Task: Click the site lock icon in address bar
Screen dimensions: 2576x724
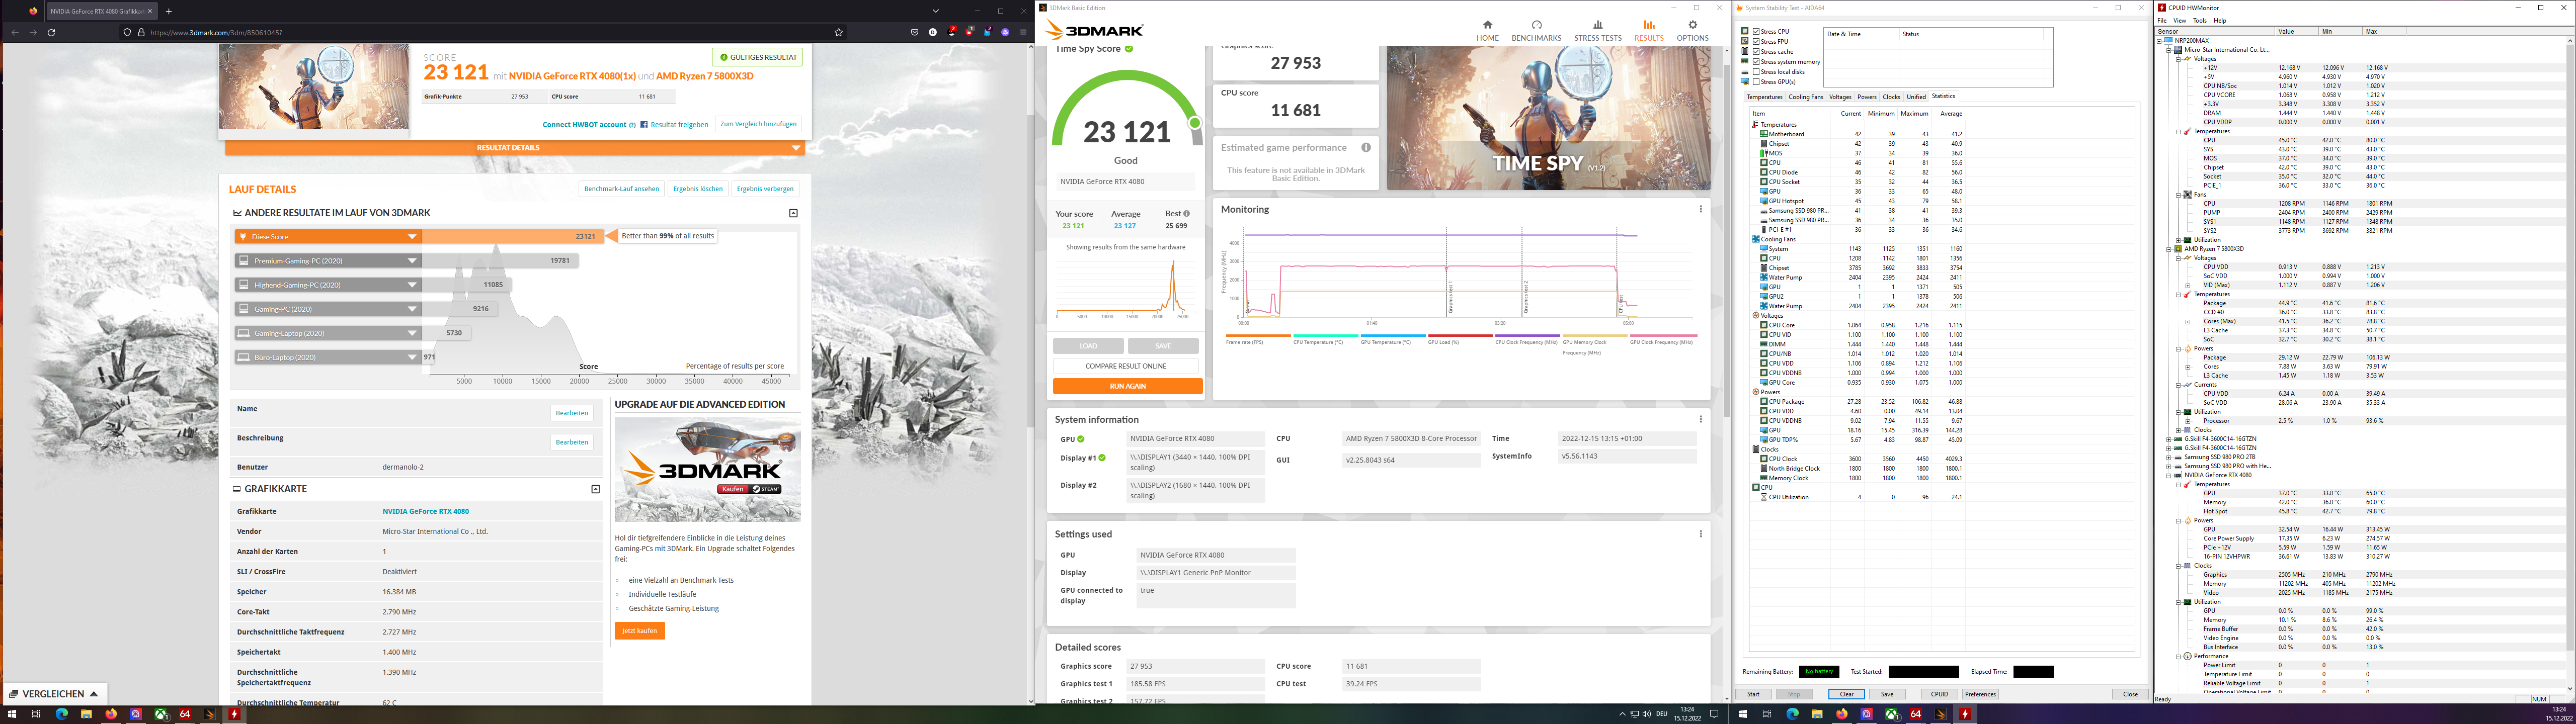Action: [140, 32]
